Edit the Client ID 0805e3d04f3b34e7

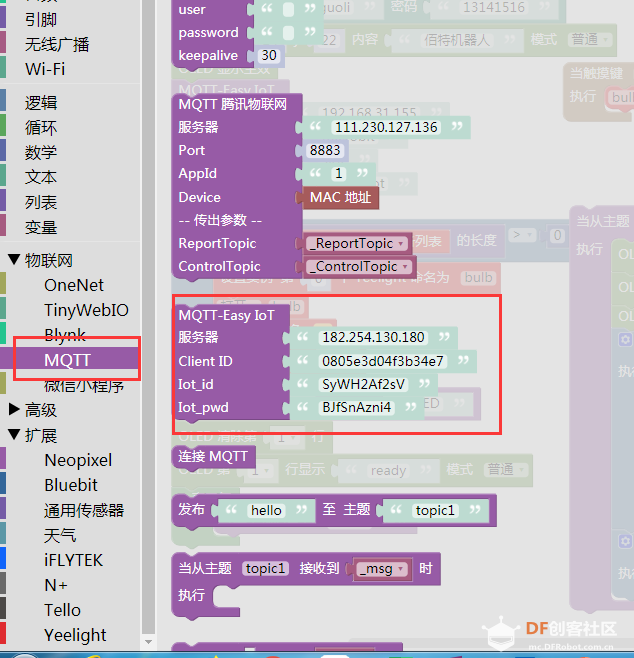coord(383,361)
